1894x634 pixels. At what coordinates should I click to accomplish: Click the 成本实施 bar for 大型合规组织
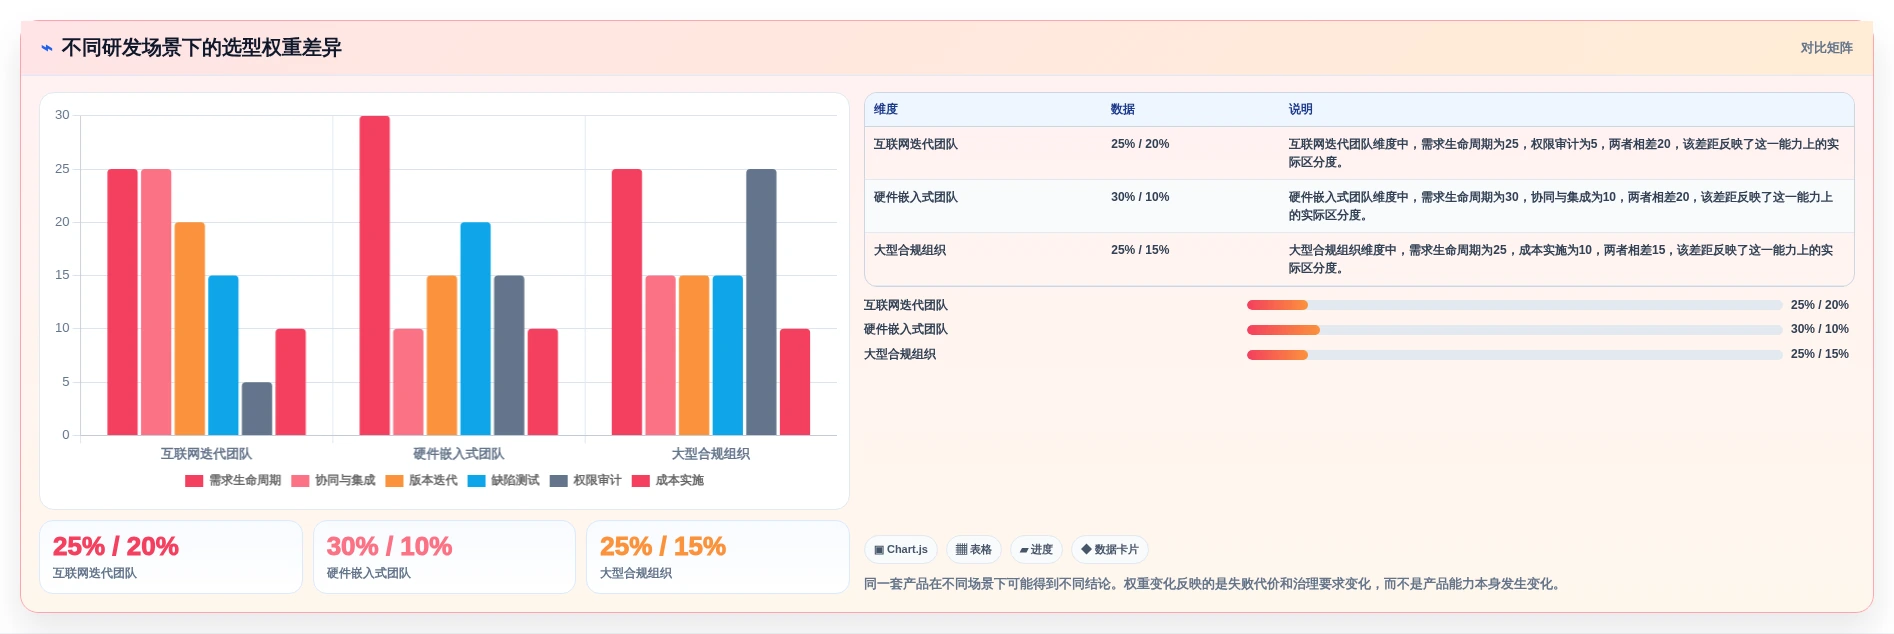point(795,382)
